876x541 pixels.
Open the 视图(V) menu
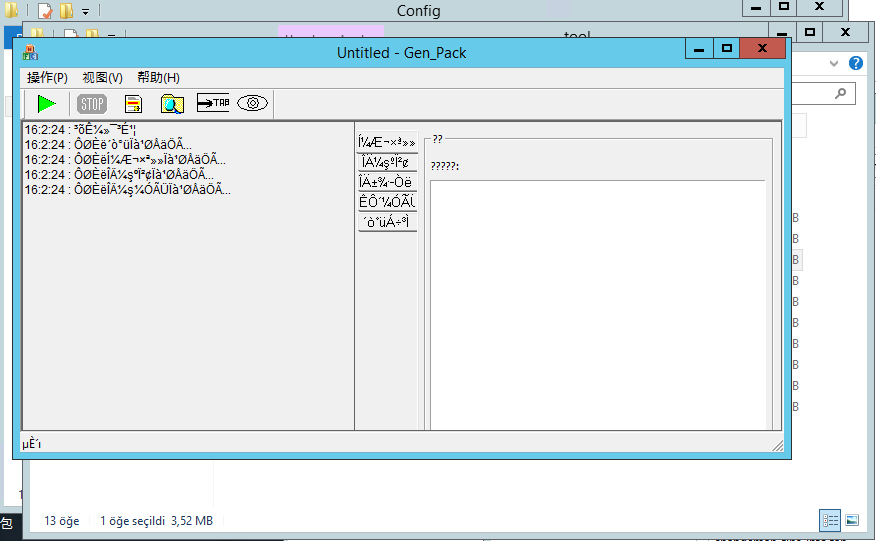(102, 78)
